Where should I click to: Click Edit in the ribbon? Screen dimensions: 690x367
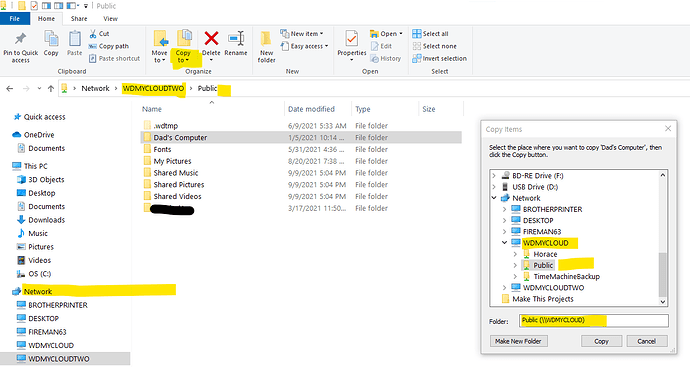[381, 46]
